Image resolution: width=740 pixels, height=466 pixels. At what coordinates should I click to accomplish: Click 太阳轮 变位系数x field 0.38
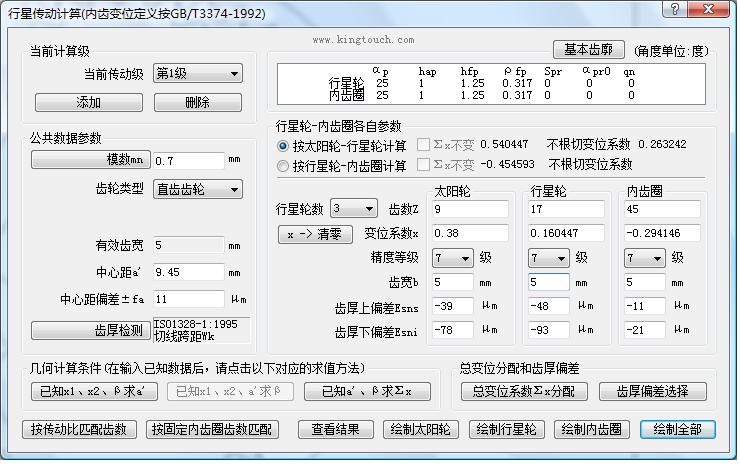pos(470,233)
